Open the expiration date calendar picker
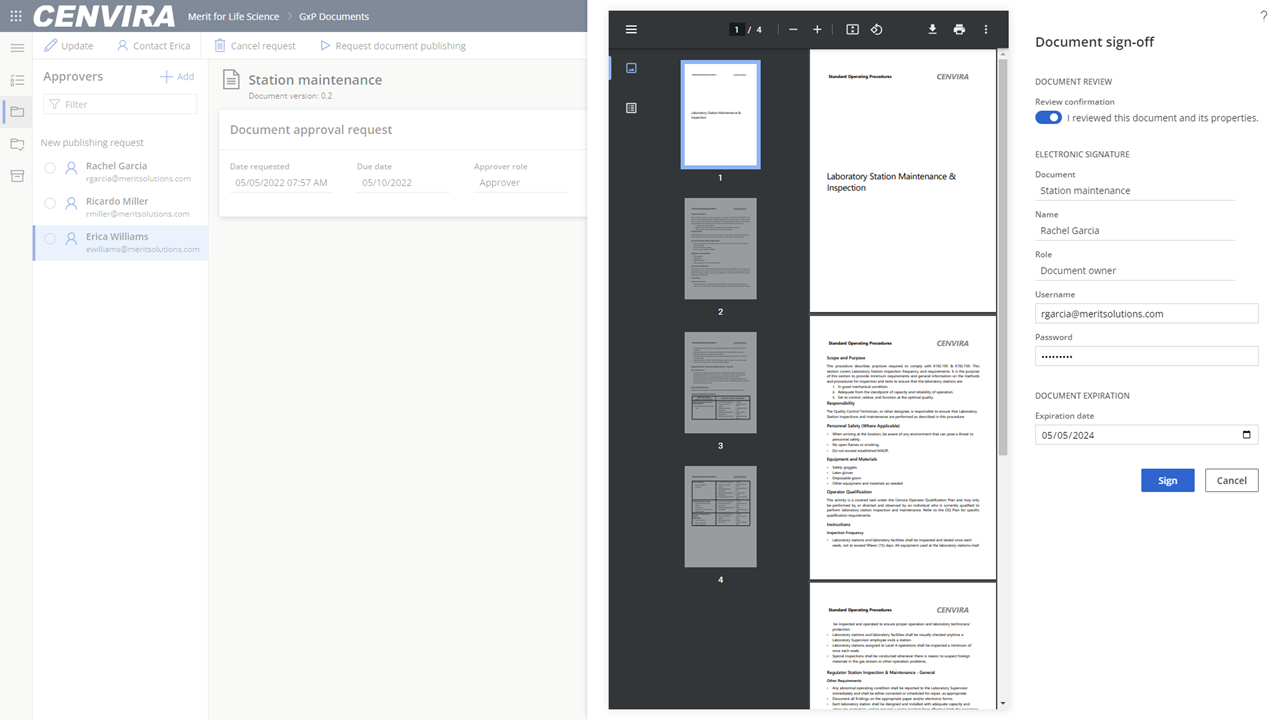The image size is (1280, 720). tap(1246, 434)
